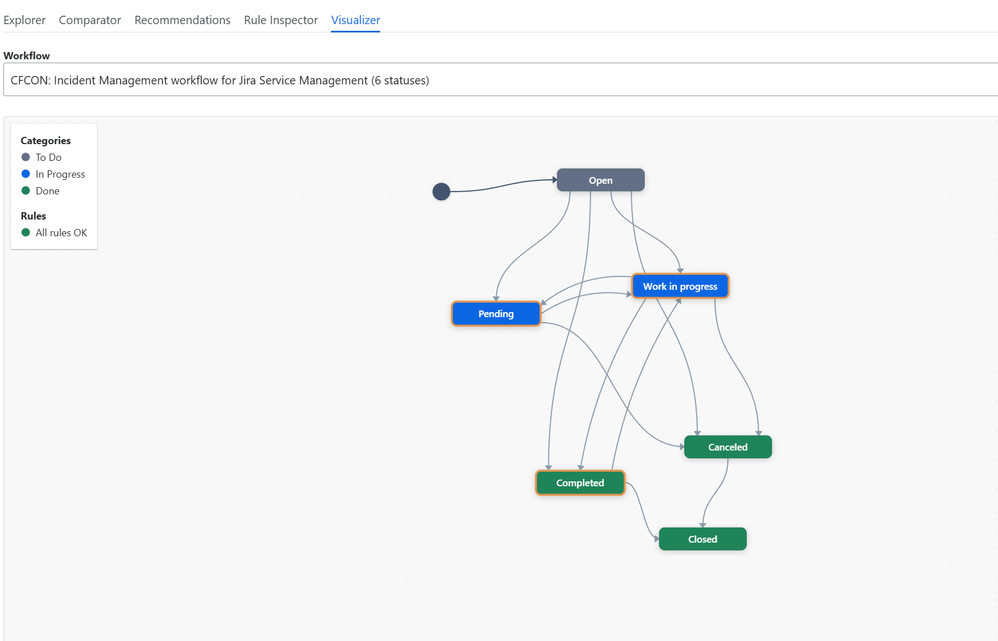Click the 'All rules OK' legend text
This screenshot has height=641, width=998.
(x=61, y=233)
